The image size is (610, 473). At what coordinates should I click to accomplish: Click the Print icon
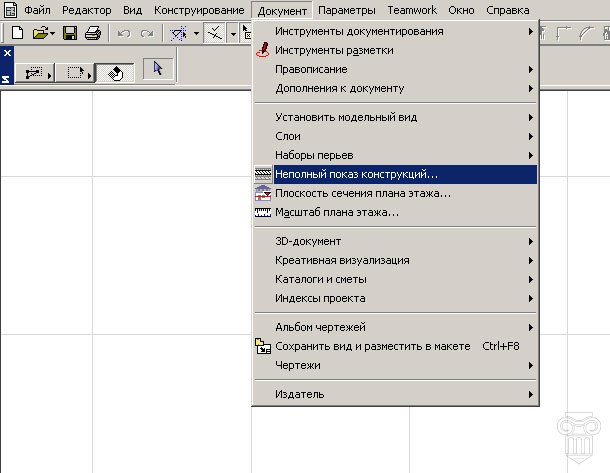click(x=93, y=33)
